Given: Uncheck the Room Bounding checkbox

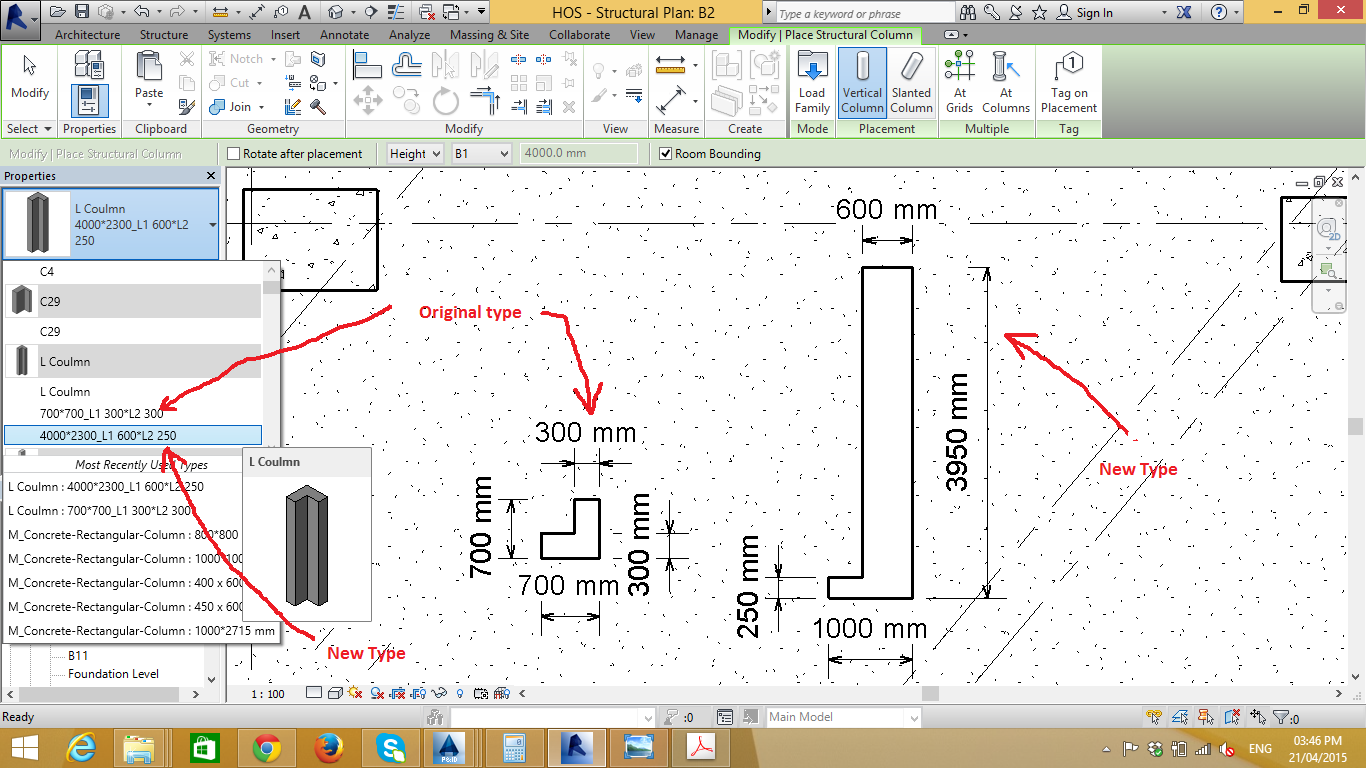Looking at the screenshot, I should pos(666,154).
